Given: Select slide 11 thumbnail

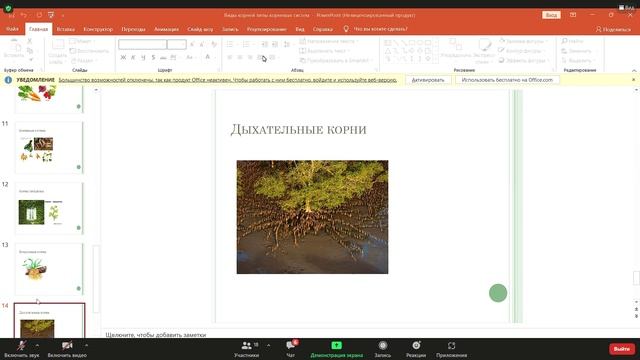Looking at the screenshot, I should pyautogui.click(x=49, y=147).
